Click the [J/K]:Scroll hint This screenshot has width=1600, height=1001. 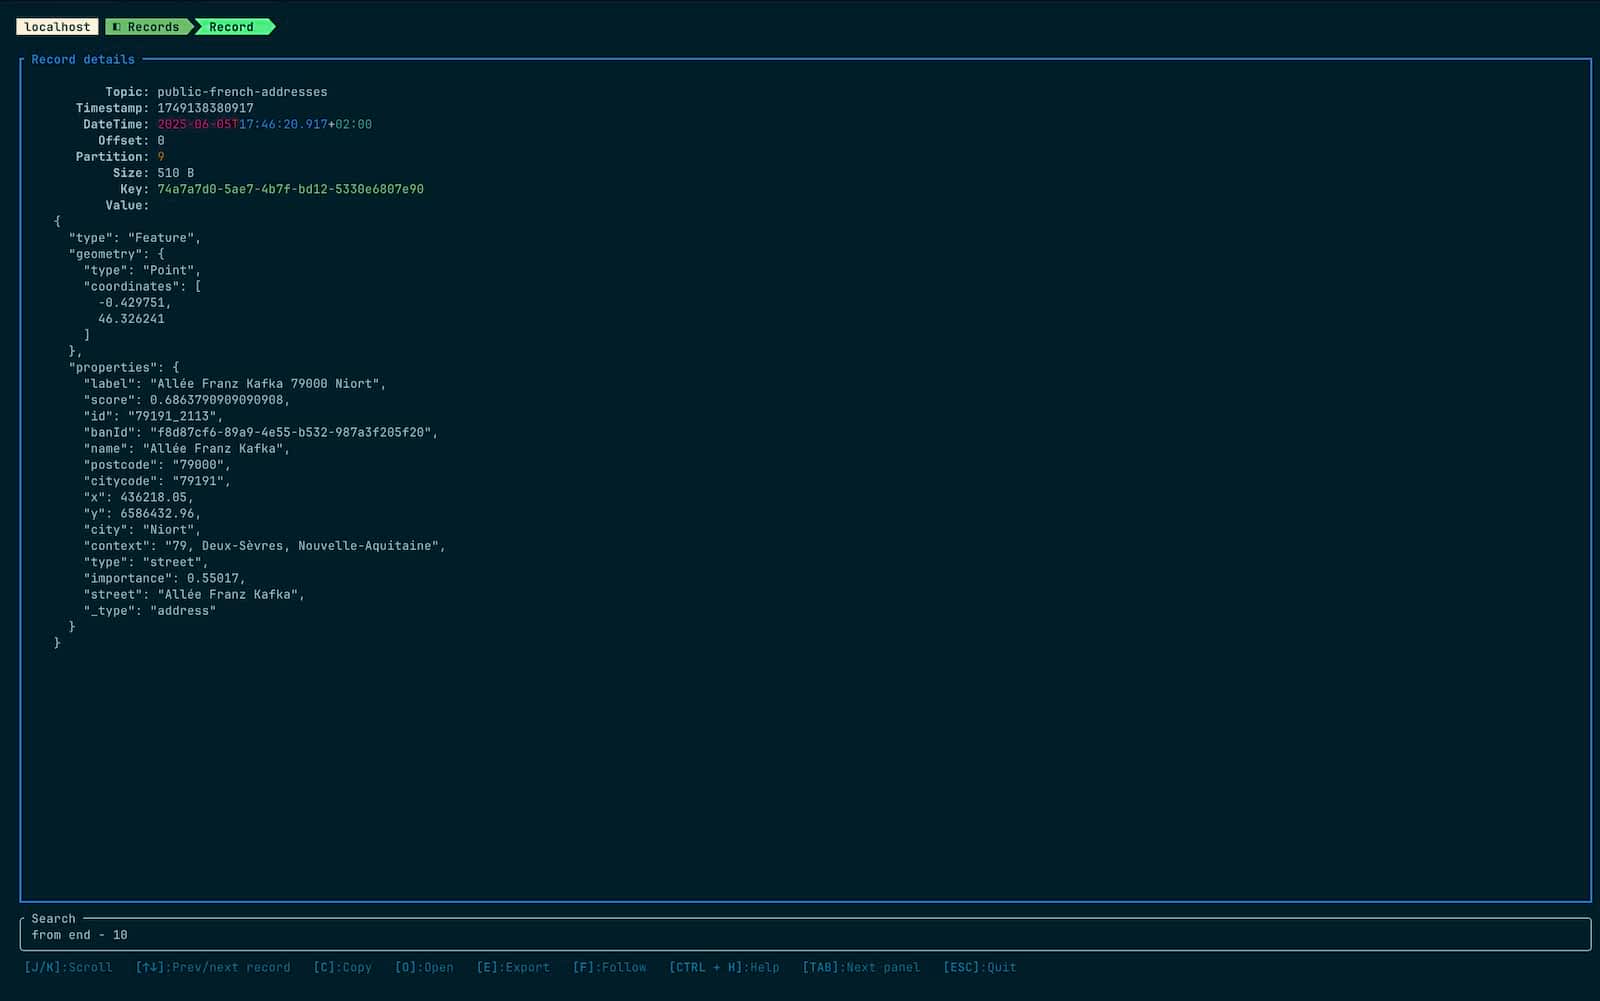(68, 967)
